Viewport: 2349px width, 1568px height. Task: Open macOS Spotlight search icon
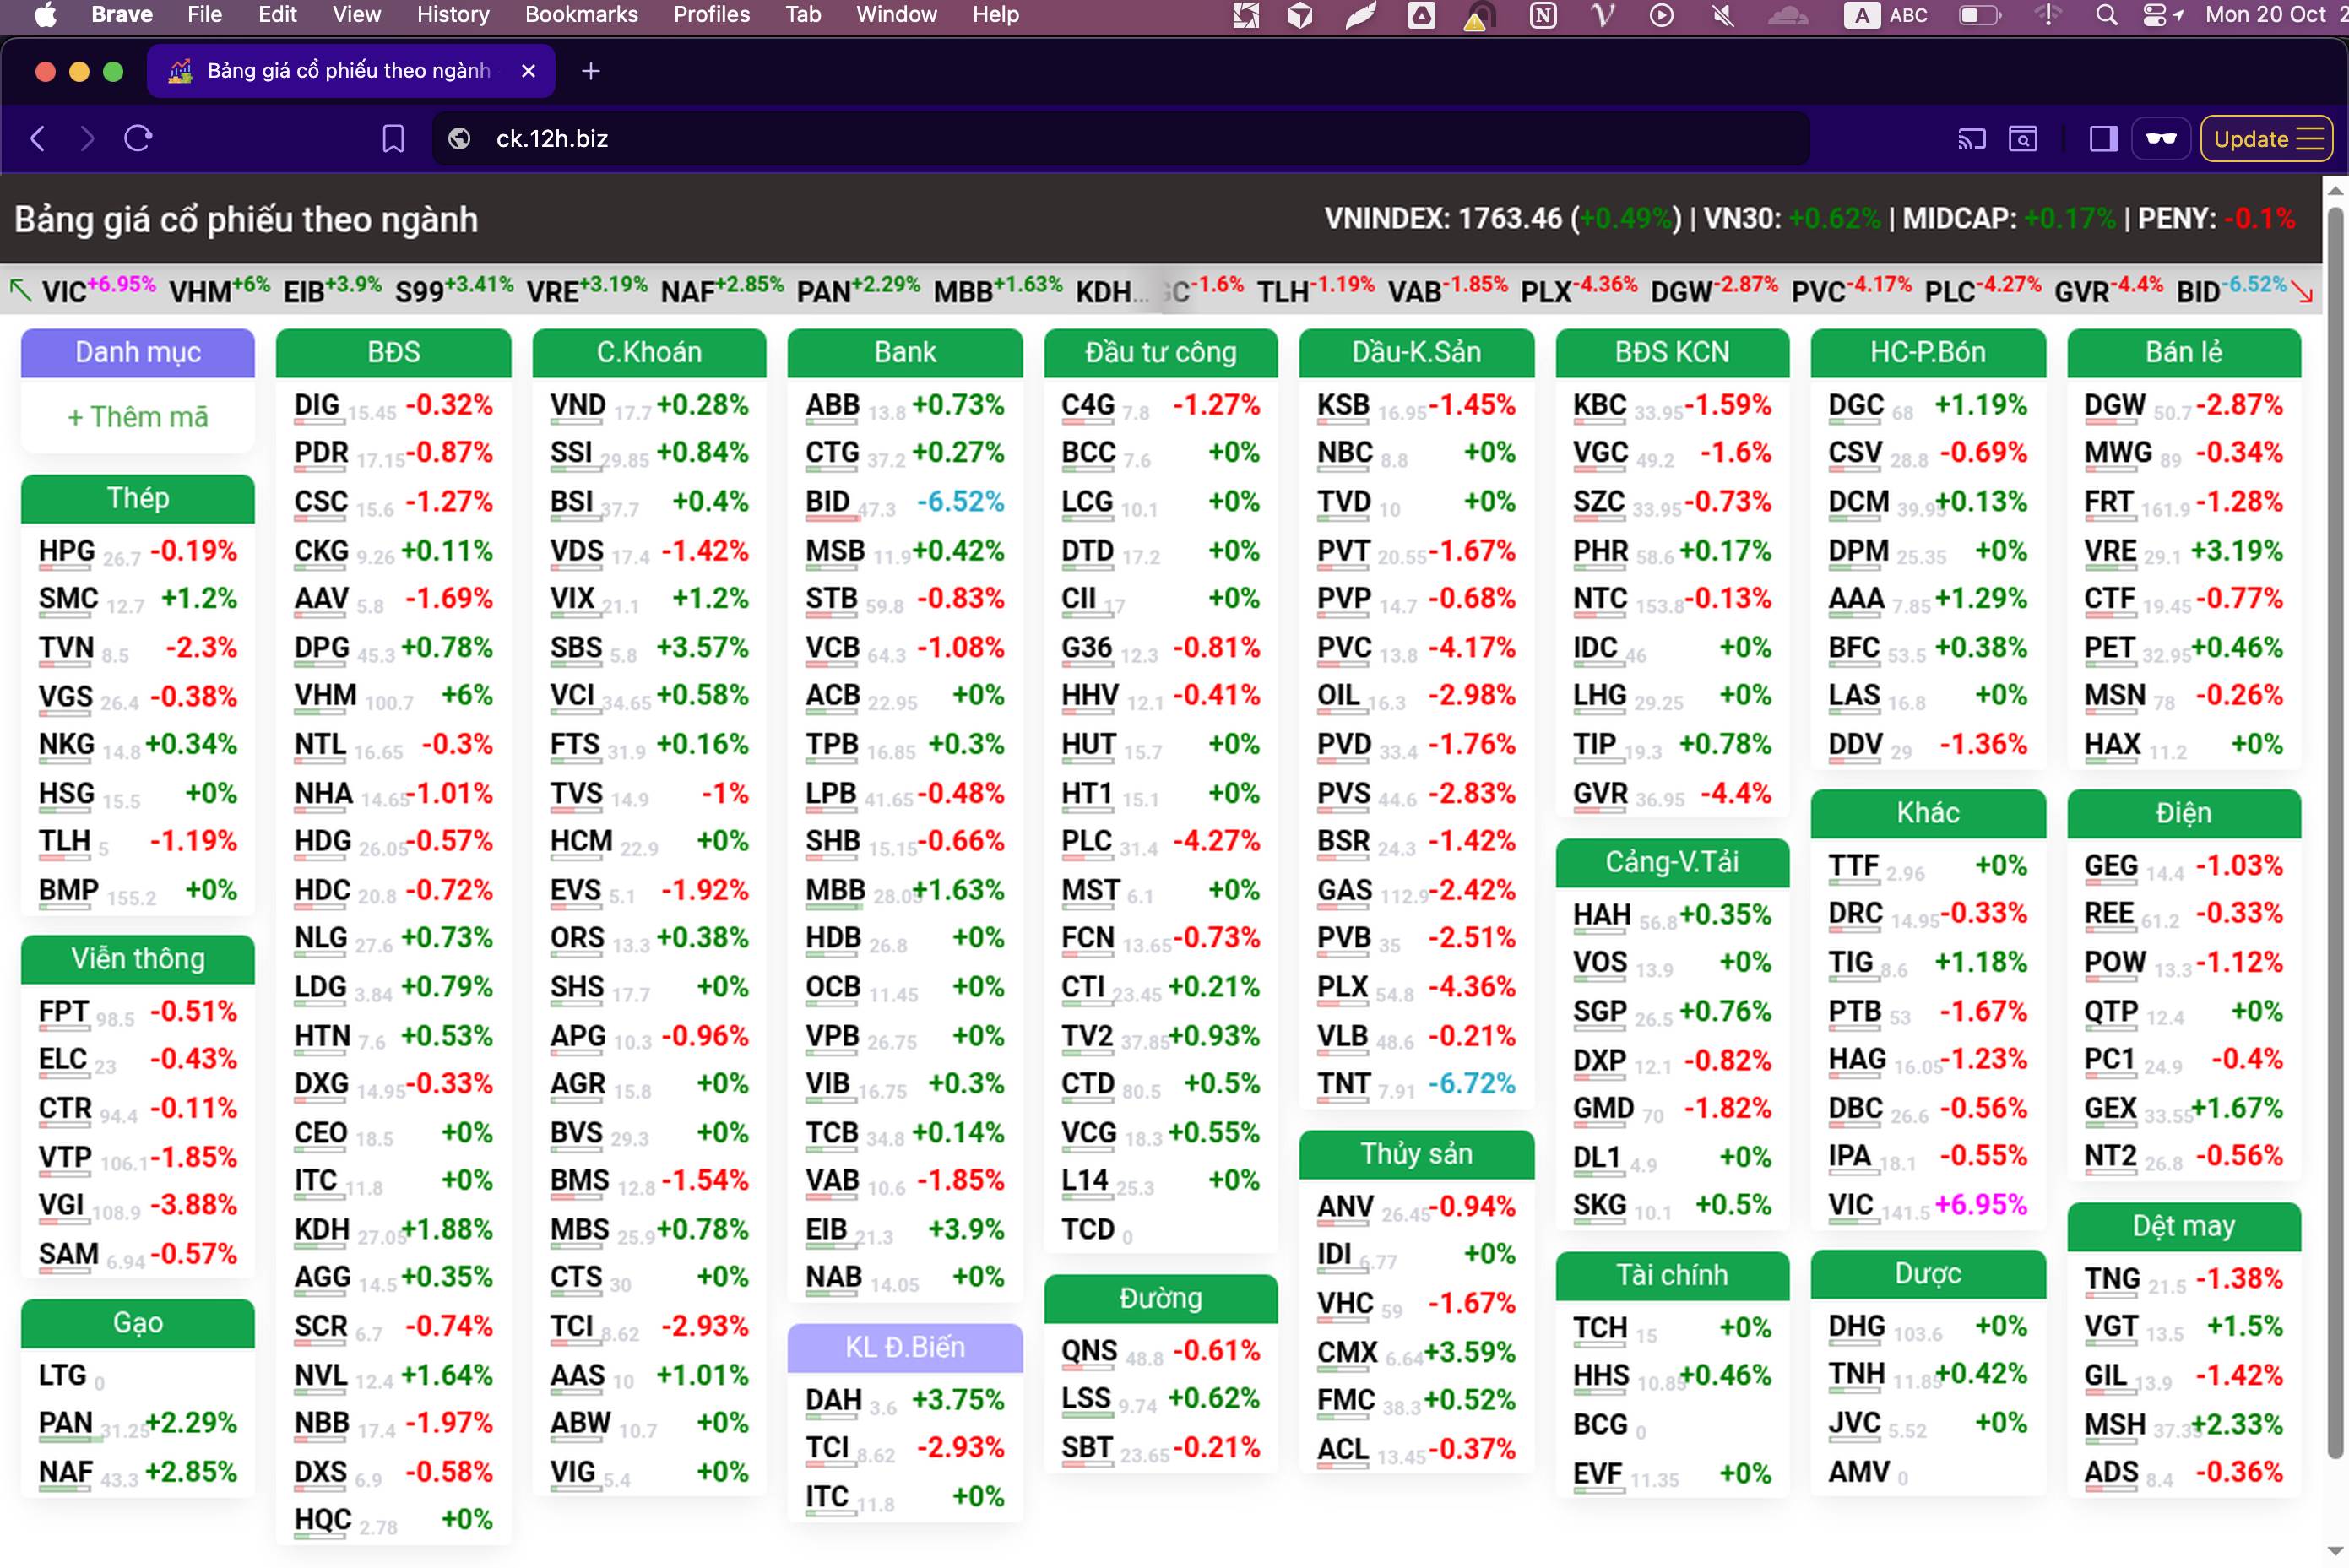coord(2106,15)
